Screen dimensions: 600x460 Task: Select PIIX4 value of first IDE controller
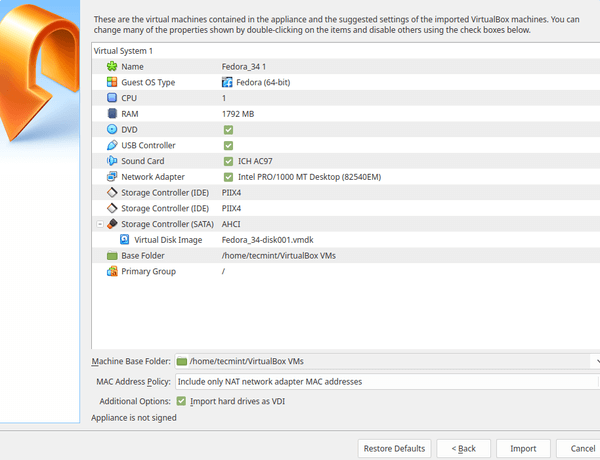pos(231,192)
